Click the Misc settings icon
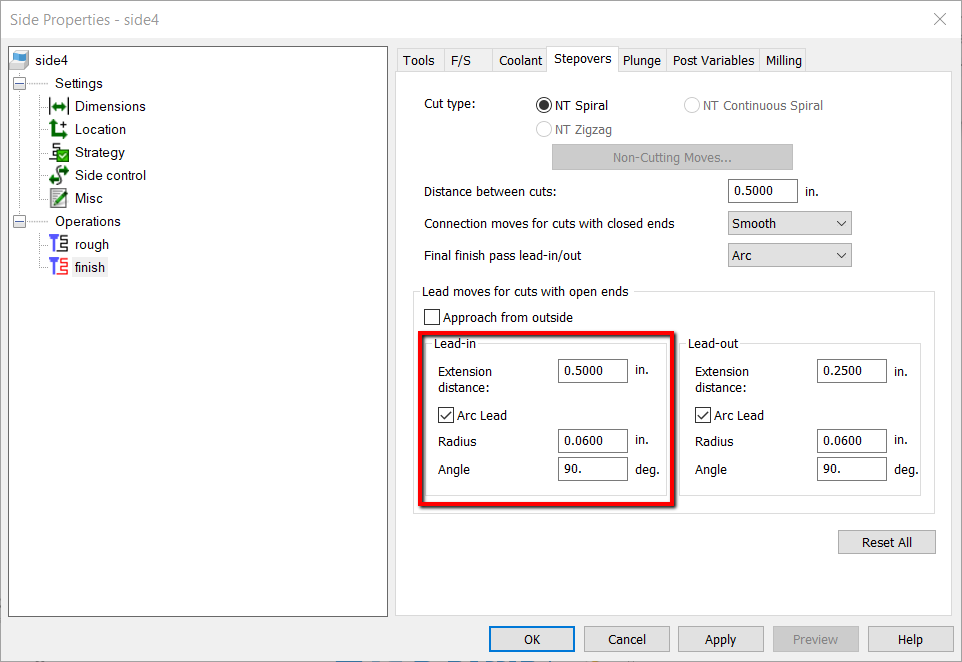 click(x=58, y=198)
